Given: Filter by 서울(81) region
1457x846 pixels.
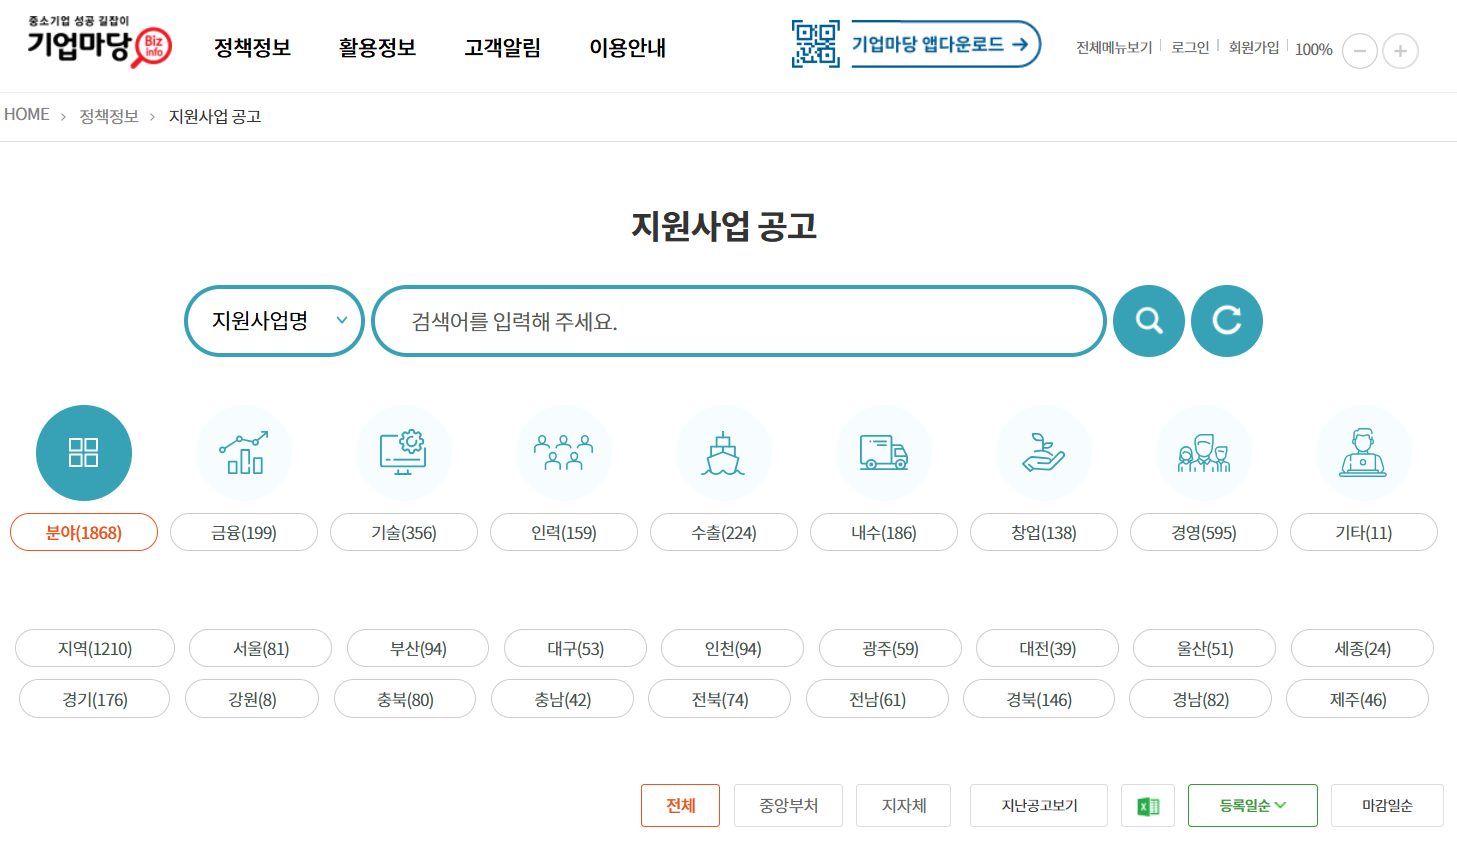Looking at the screenshot, I should click(x=260, y=648).
